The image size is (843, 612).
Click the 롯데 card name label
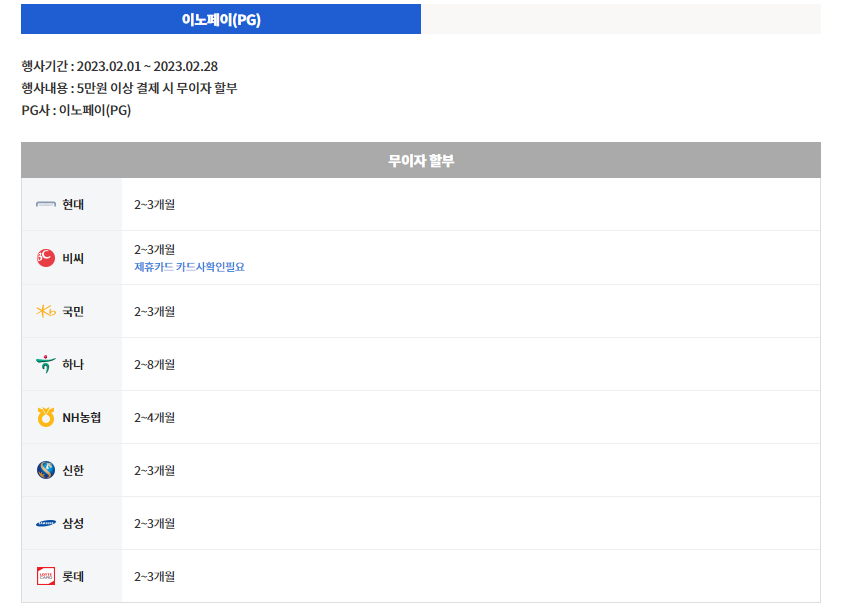(73, 577)
